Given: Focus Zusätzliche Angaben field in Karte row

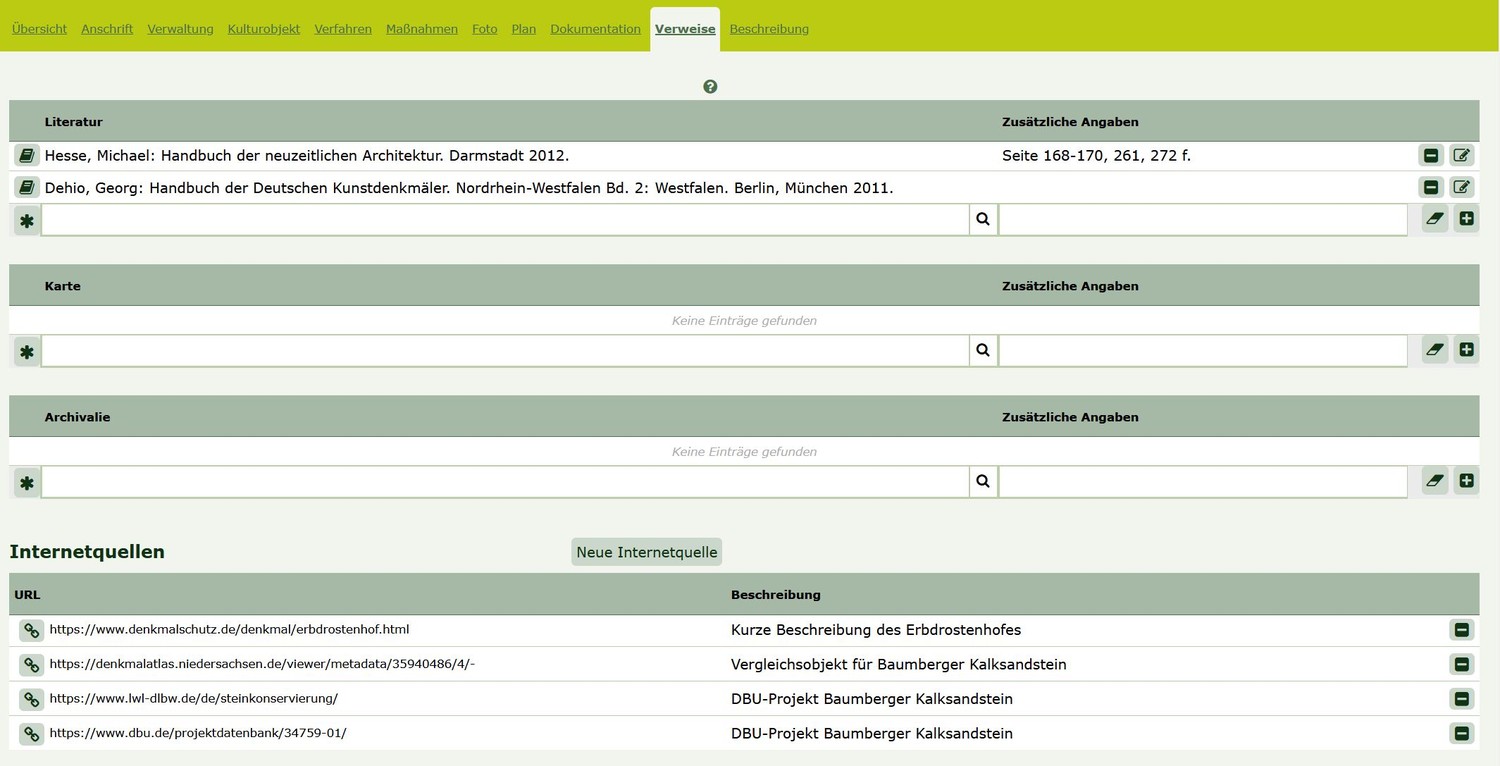Looking at the screenshot, I should pyautogui.click(x=1203, y=351).
